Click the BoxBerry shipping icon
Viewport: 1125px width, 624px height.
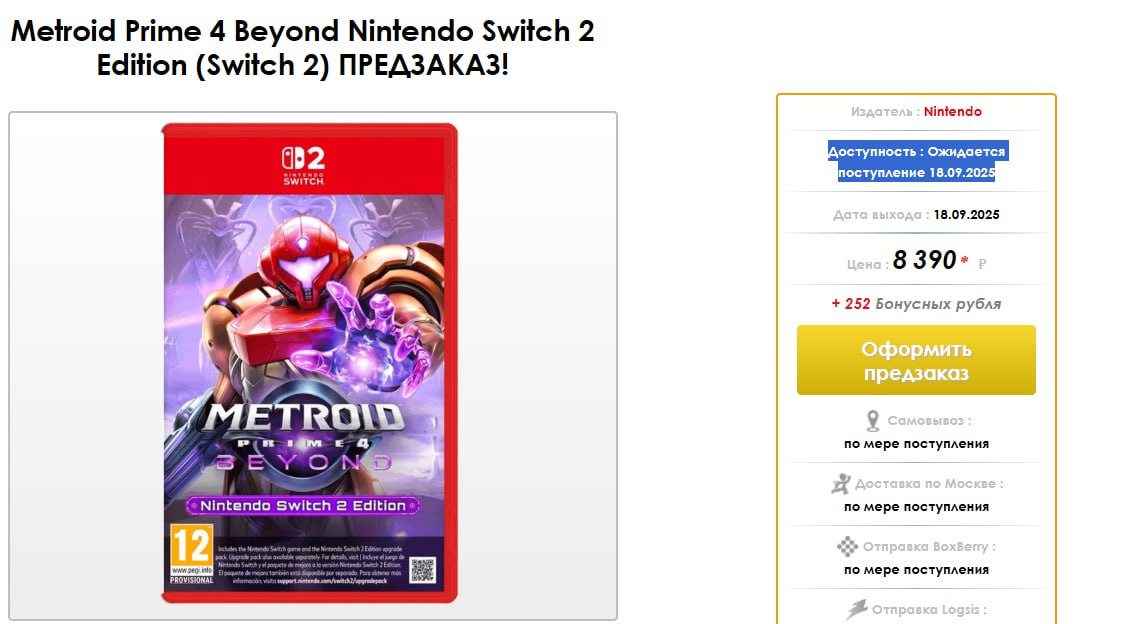click(847, 547)
